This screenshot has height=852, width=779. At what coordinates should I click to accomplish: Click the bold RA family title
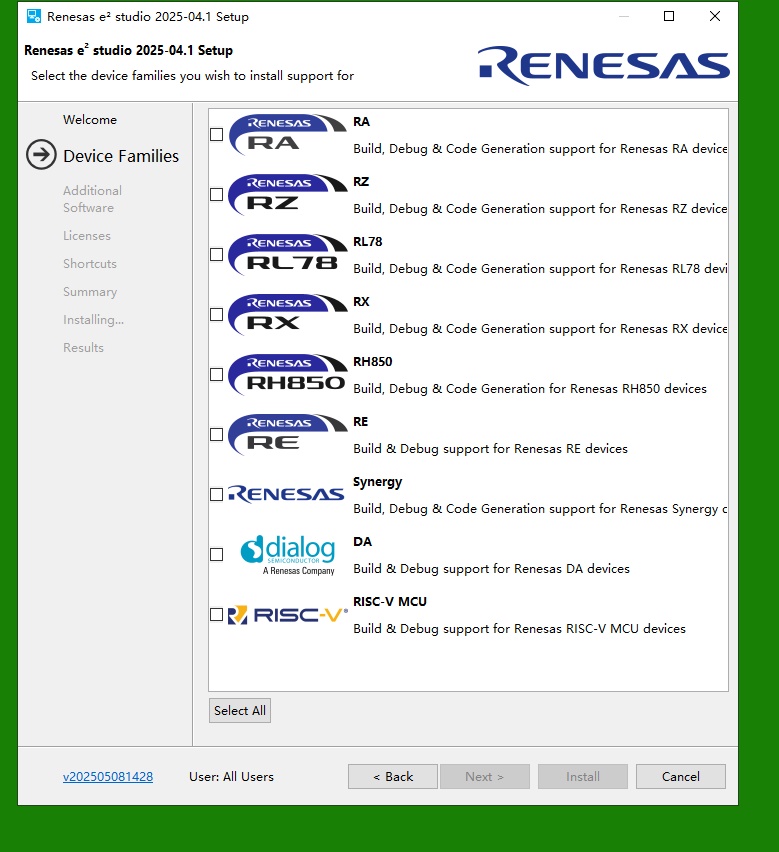(361, 121)
